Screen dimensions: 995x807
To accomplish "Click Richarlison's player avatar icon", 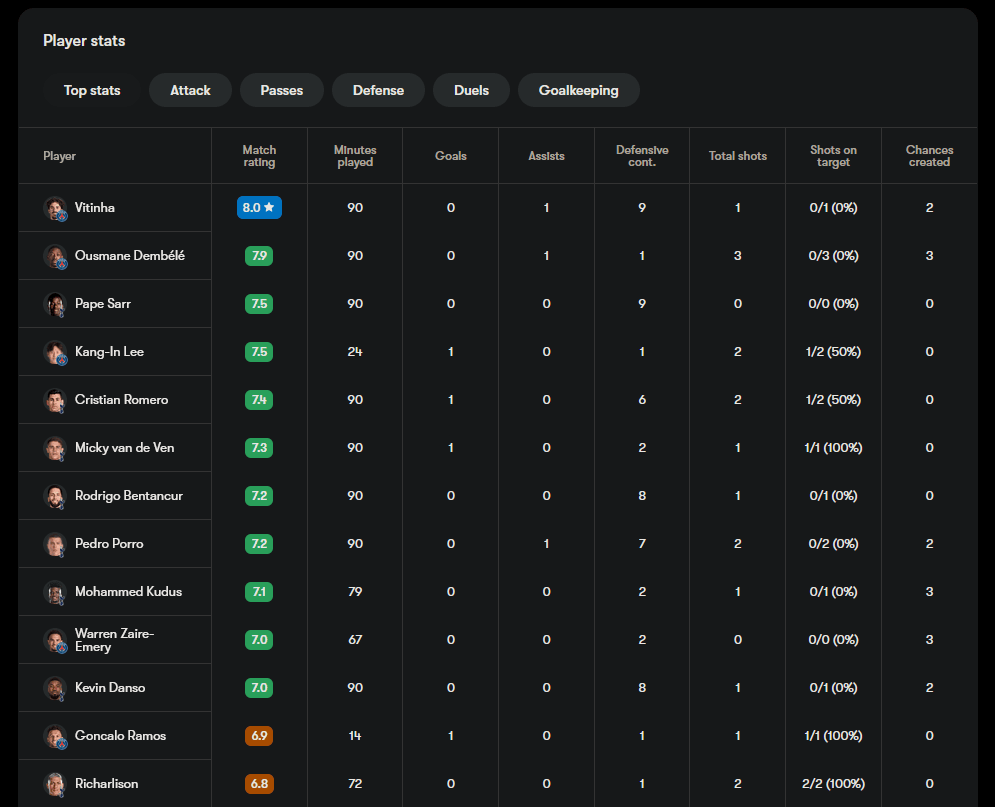I will pyautogui.click(x=55, y=784).
